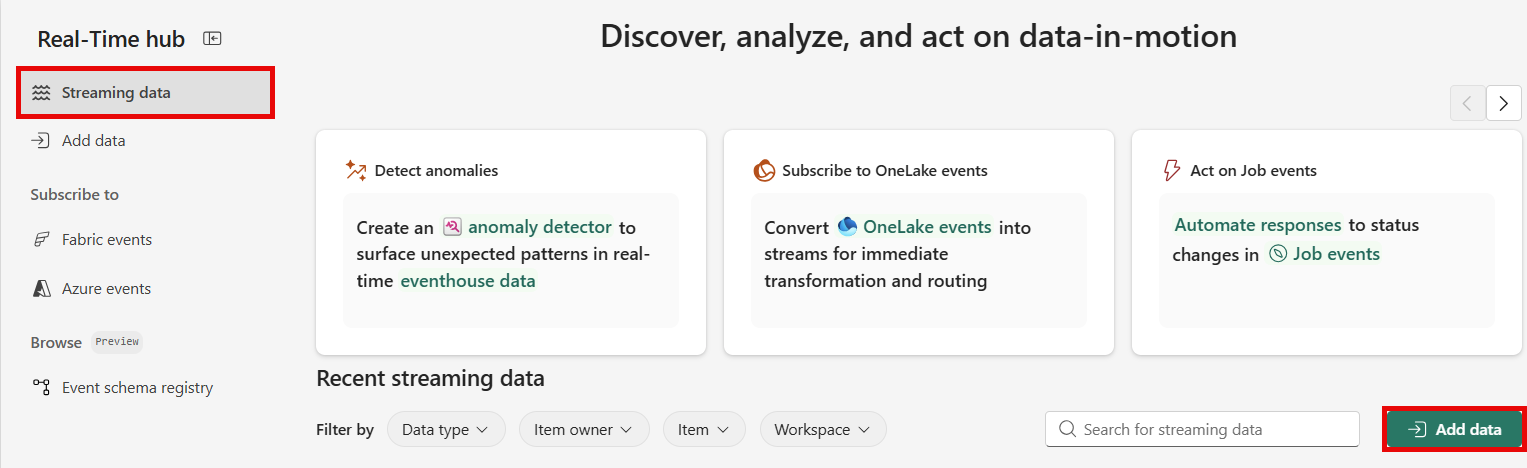Screen dimensions: 1527x468
Task: Click the Azure events icon
Action: click(41, 289)
